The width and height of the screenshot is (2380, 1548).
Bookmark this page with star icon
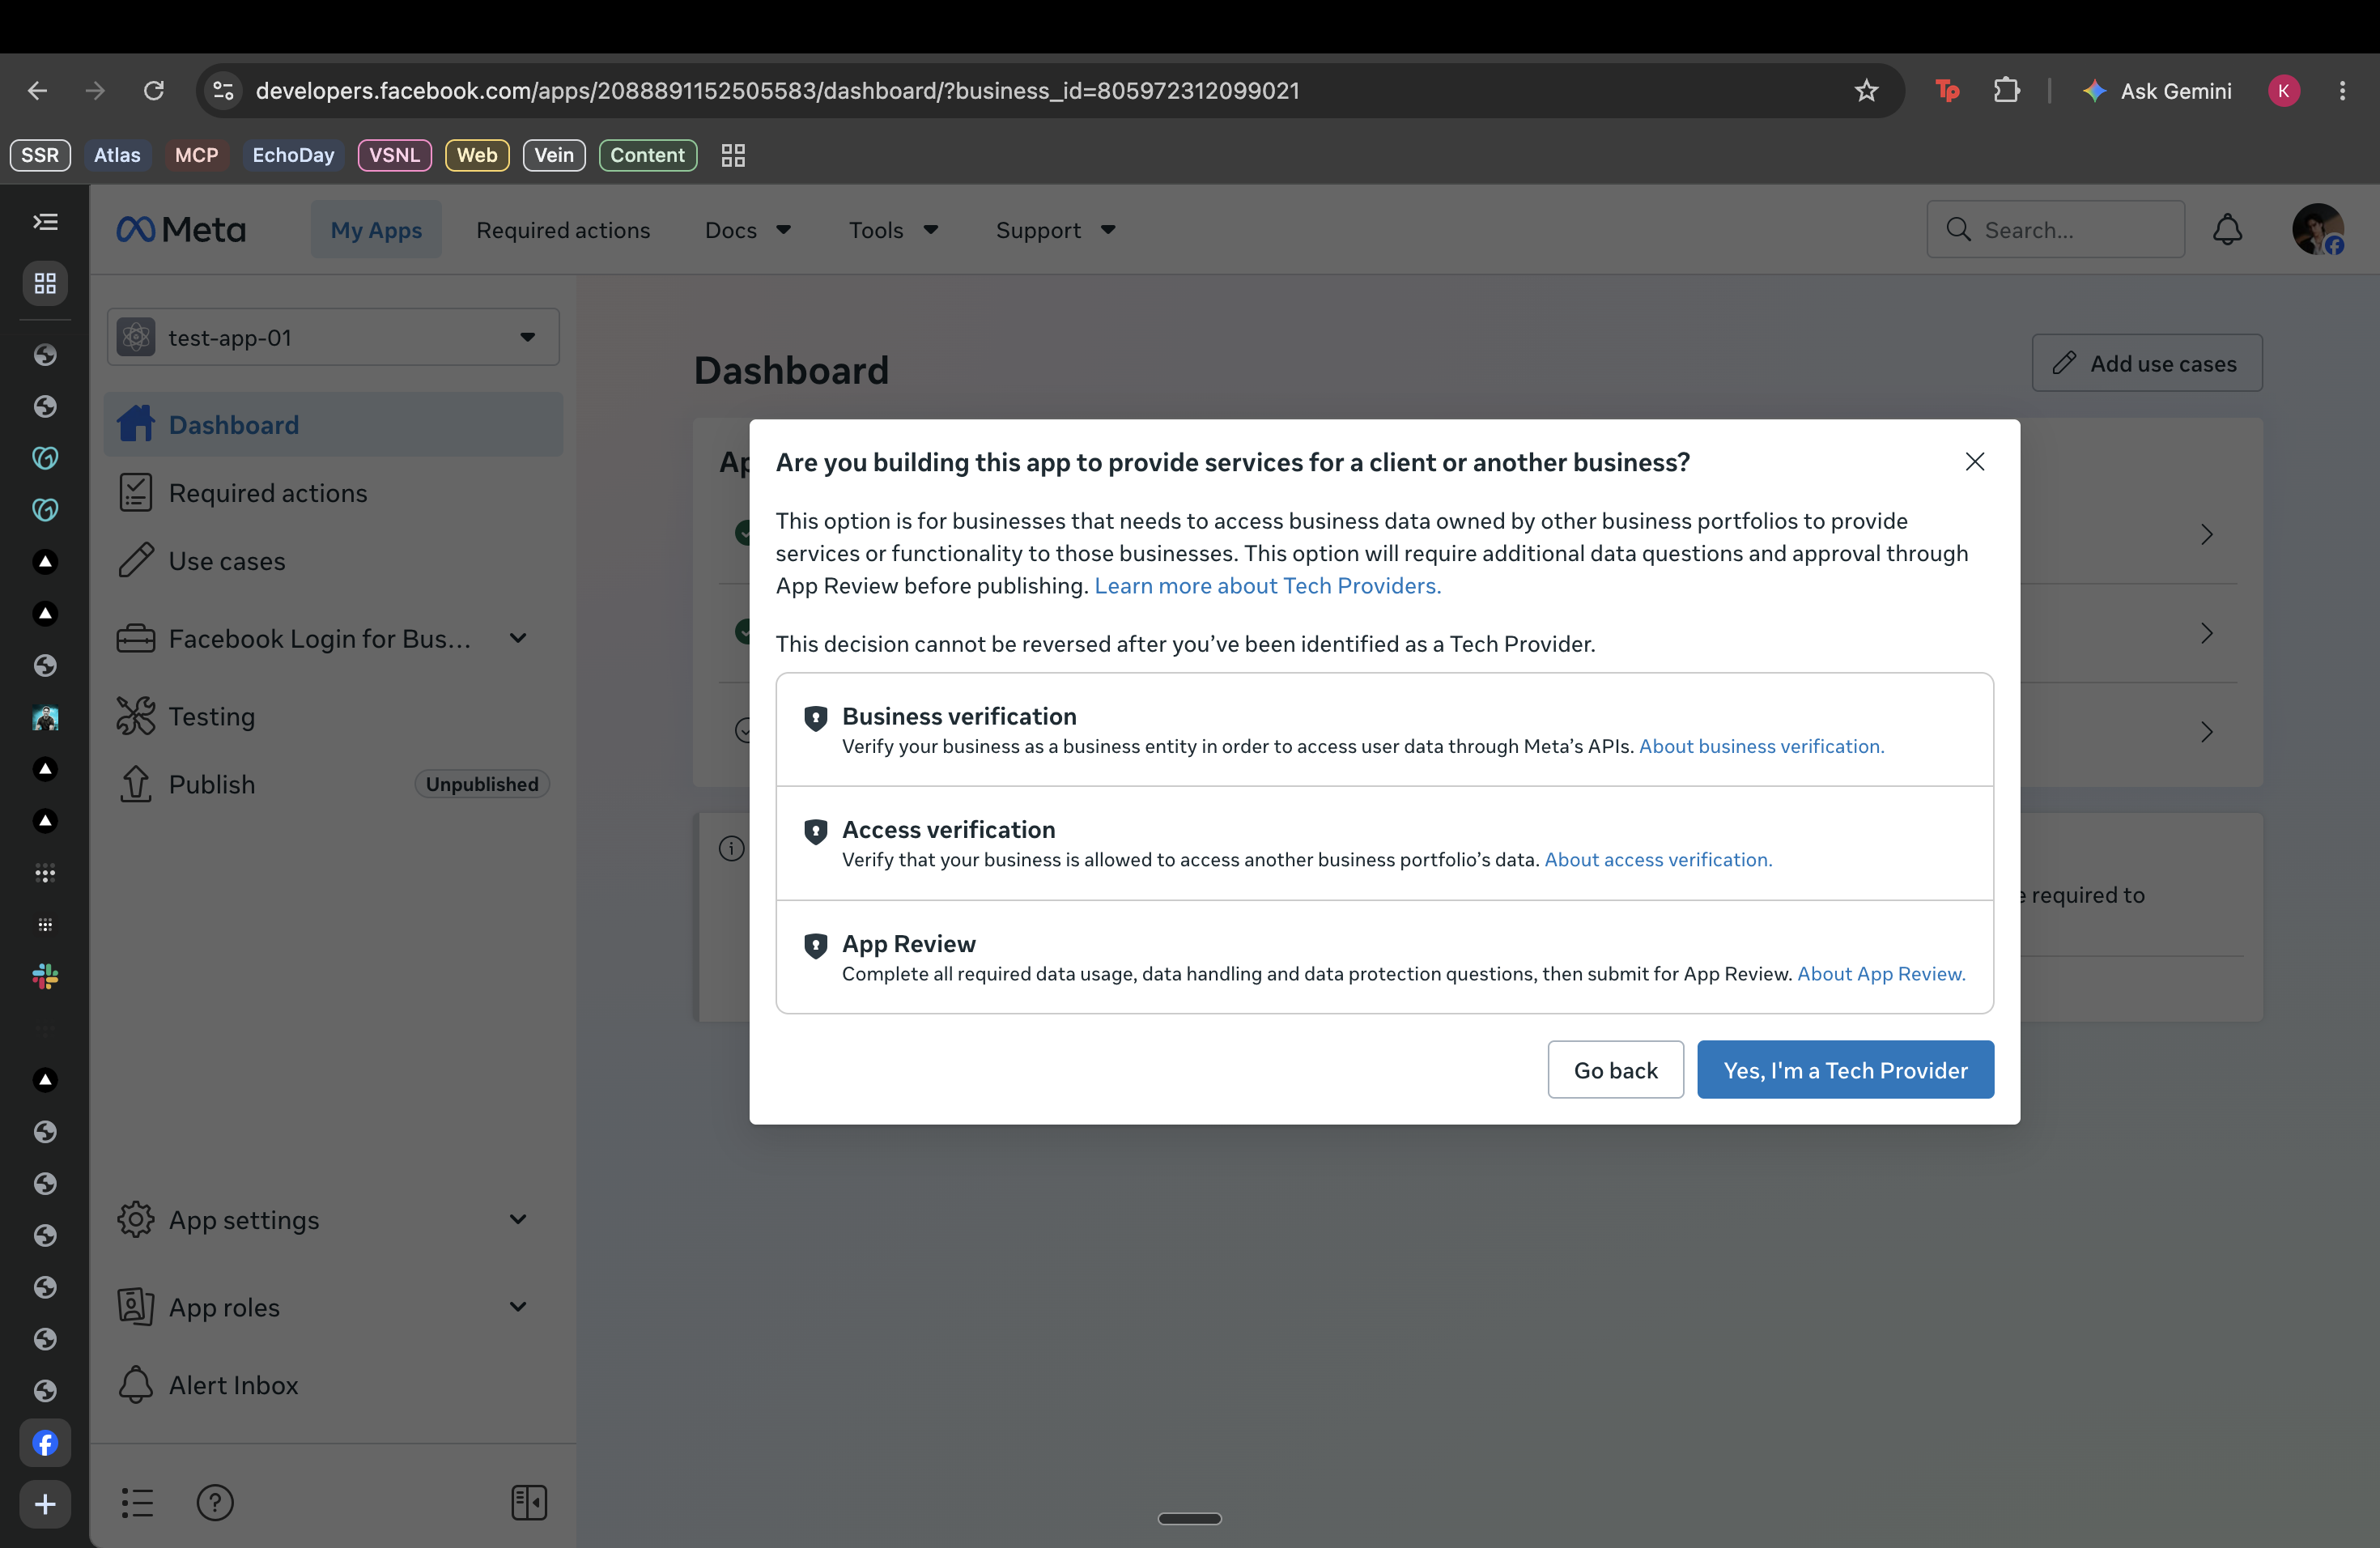pyautogui.click(x=1866, y=91)
